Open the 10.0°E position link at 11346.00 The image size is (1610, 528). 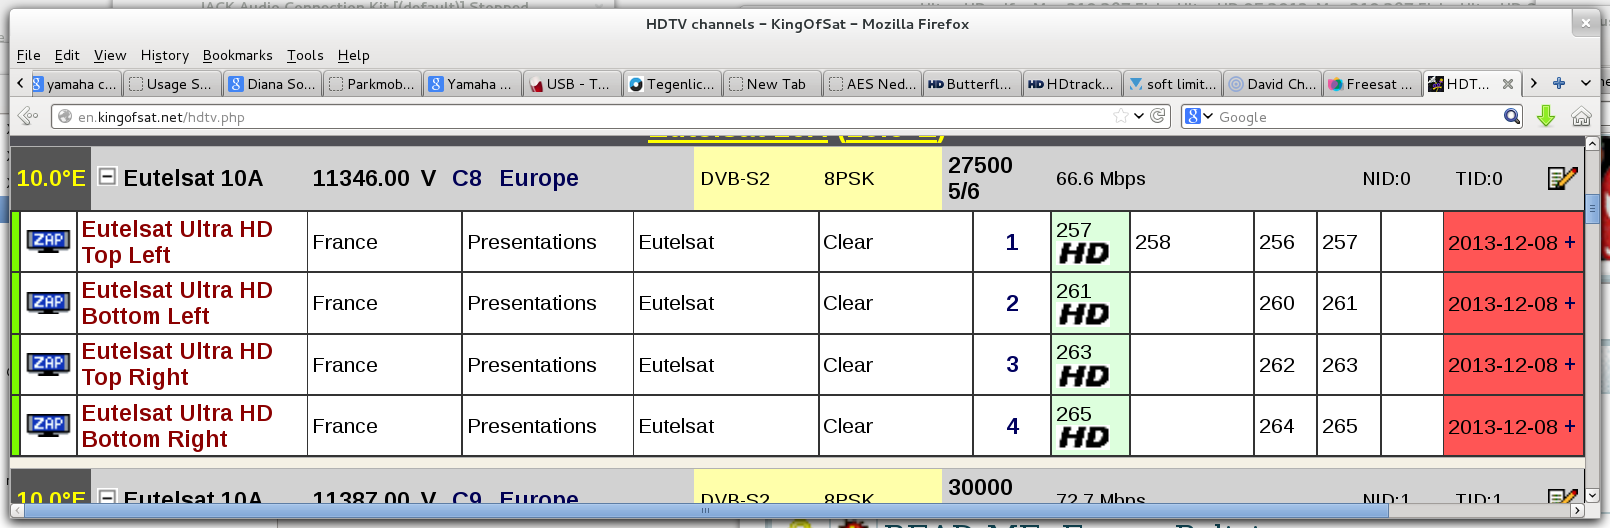tap(51, 179)
